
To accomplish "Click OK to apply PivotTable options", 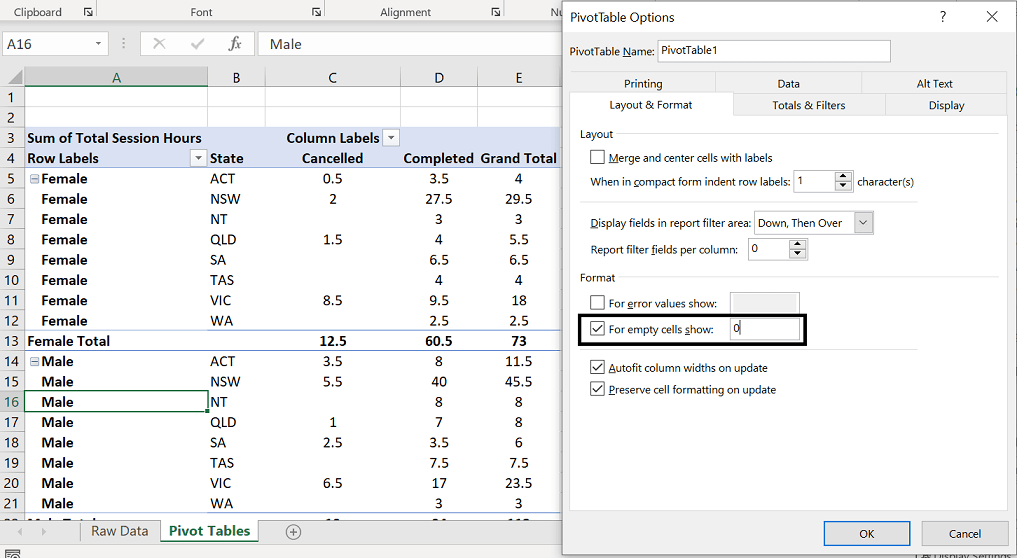I will click(x=867, y=533).
